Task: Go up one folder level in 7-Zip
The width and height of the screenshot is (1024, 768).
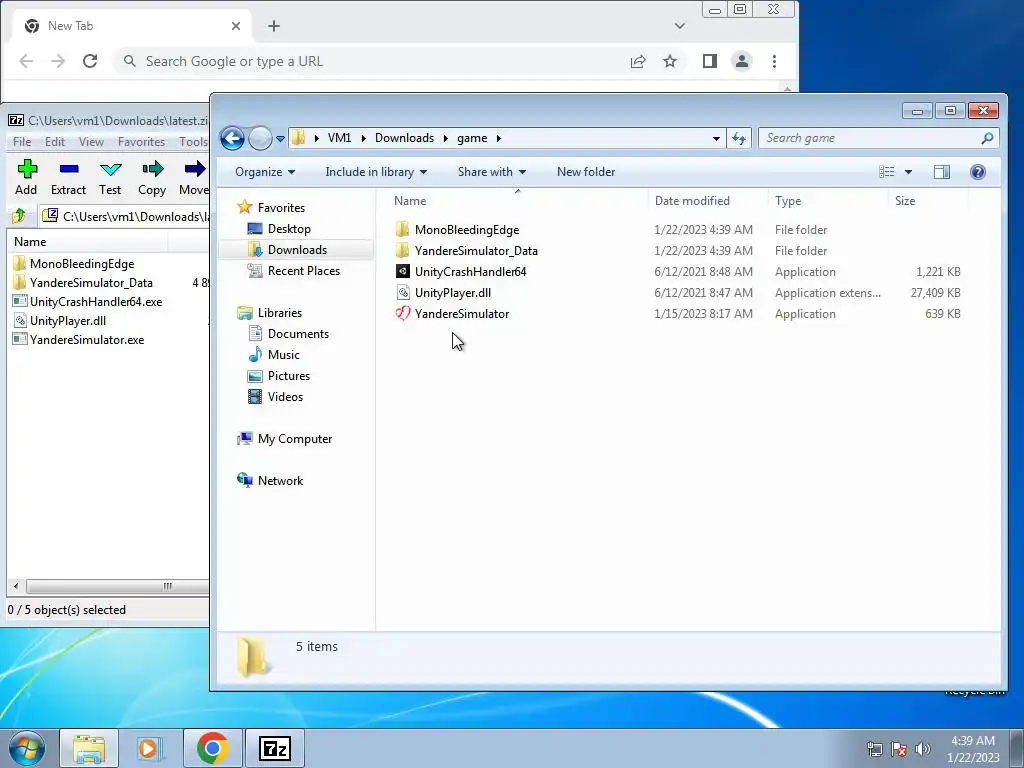Action: pos(19,216)
